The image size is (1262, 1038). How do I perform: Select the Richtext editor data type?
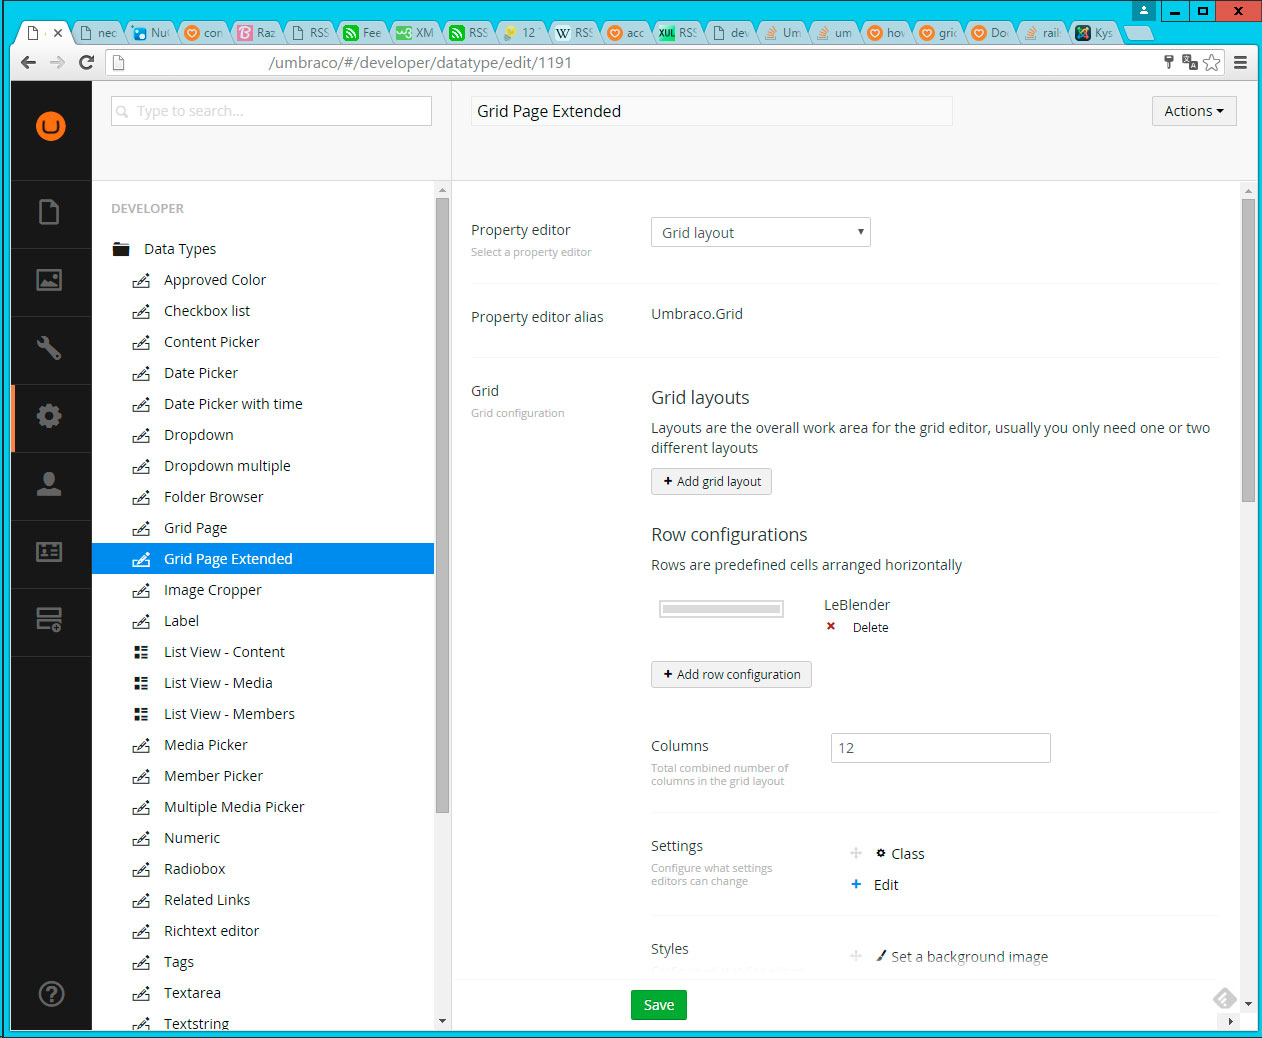click(x=211, y=931)
